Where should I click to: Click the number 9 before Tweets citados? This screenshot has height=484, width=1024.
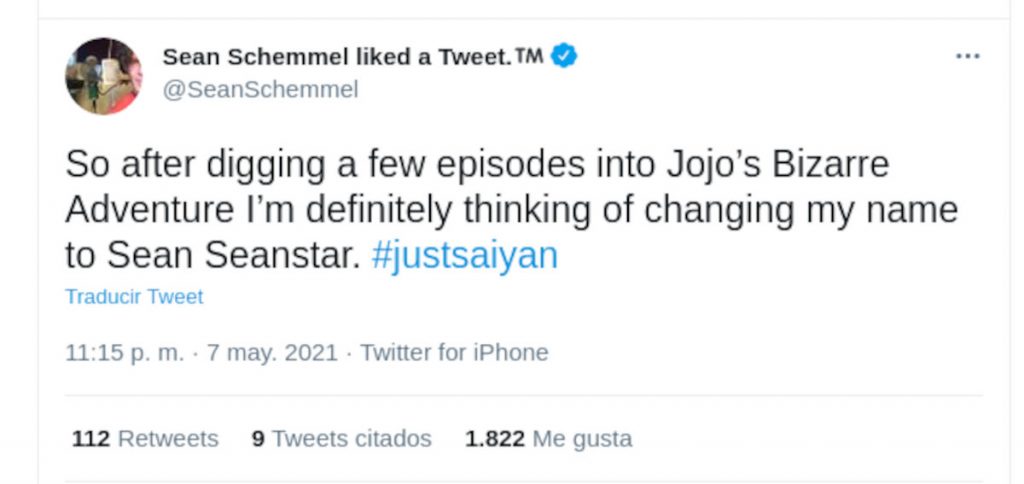pos(258,439)
